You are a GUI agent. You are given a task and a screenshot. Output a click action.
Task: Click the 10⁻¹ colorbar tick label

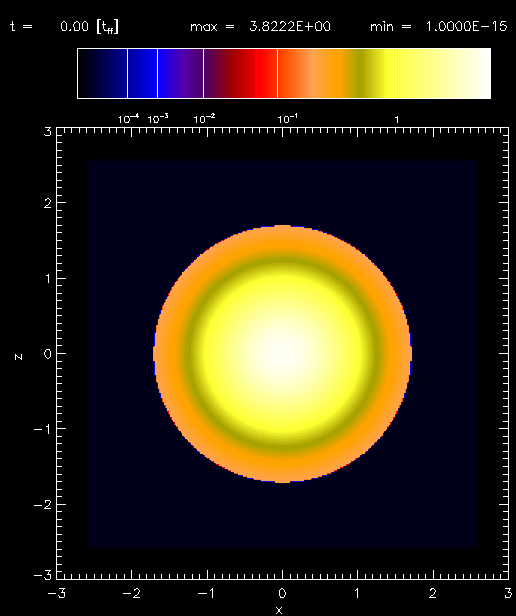[288, 119]
